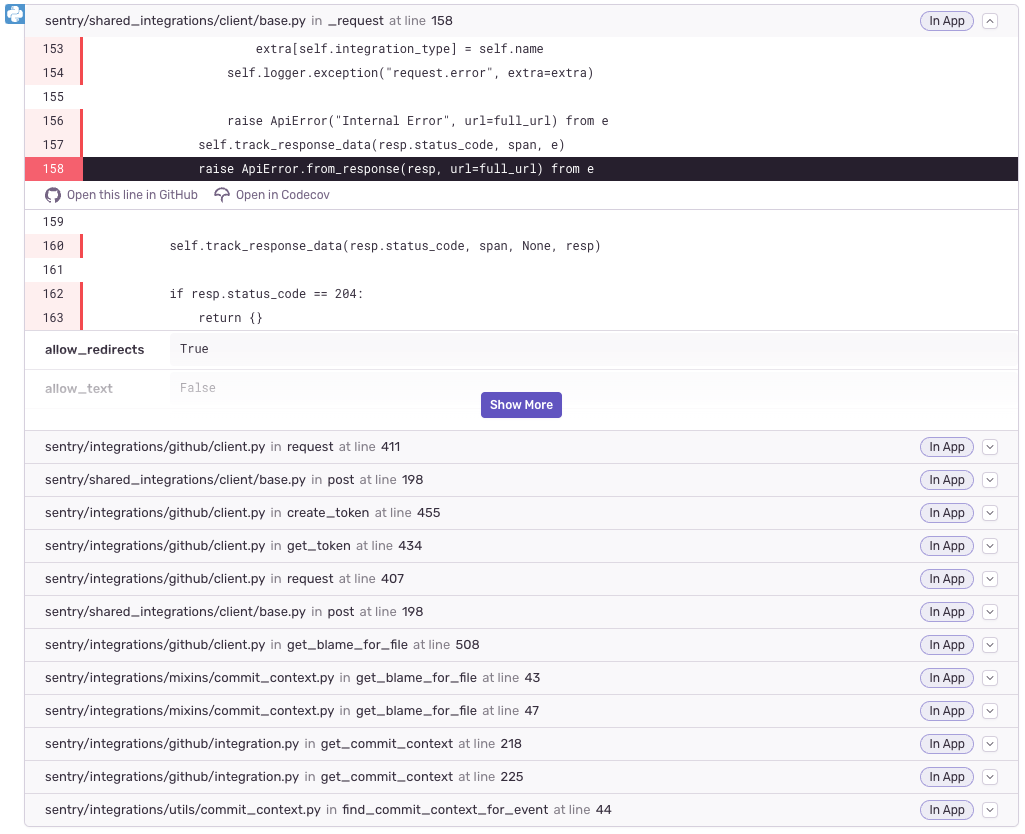This screenshot has width=1025, height=834.
Task: Expand request frame at line 407
Action: click(990, 579)
